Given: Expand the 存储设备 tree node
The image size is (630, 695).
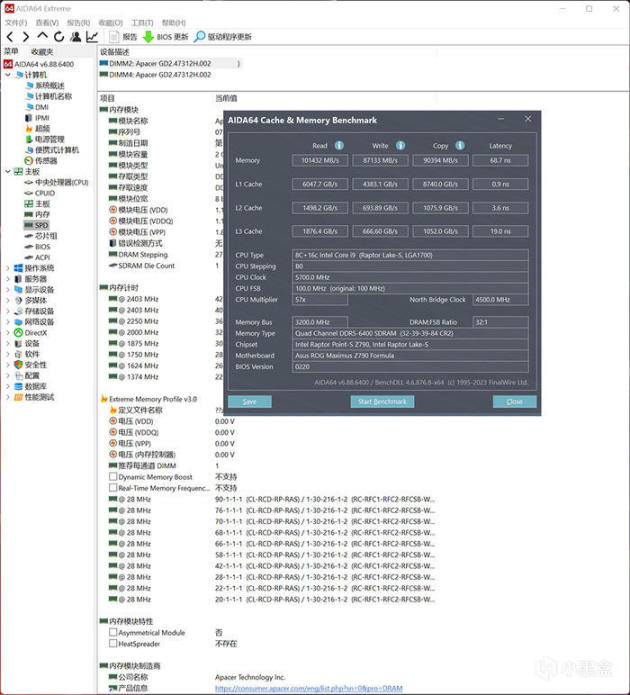Looking at the screenshot, I should pyautogui.click(x=8, y=311).
